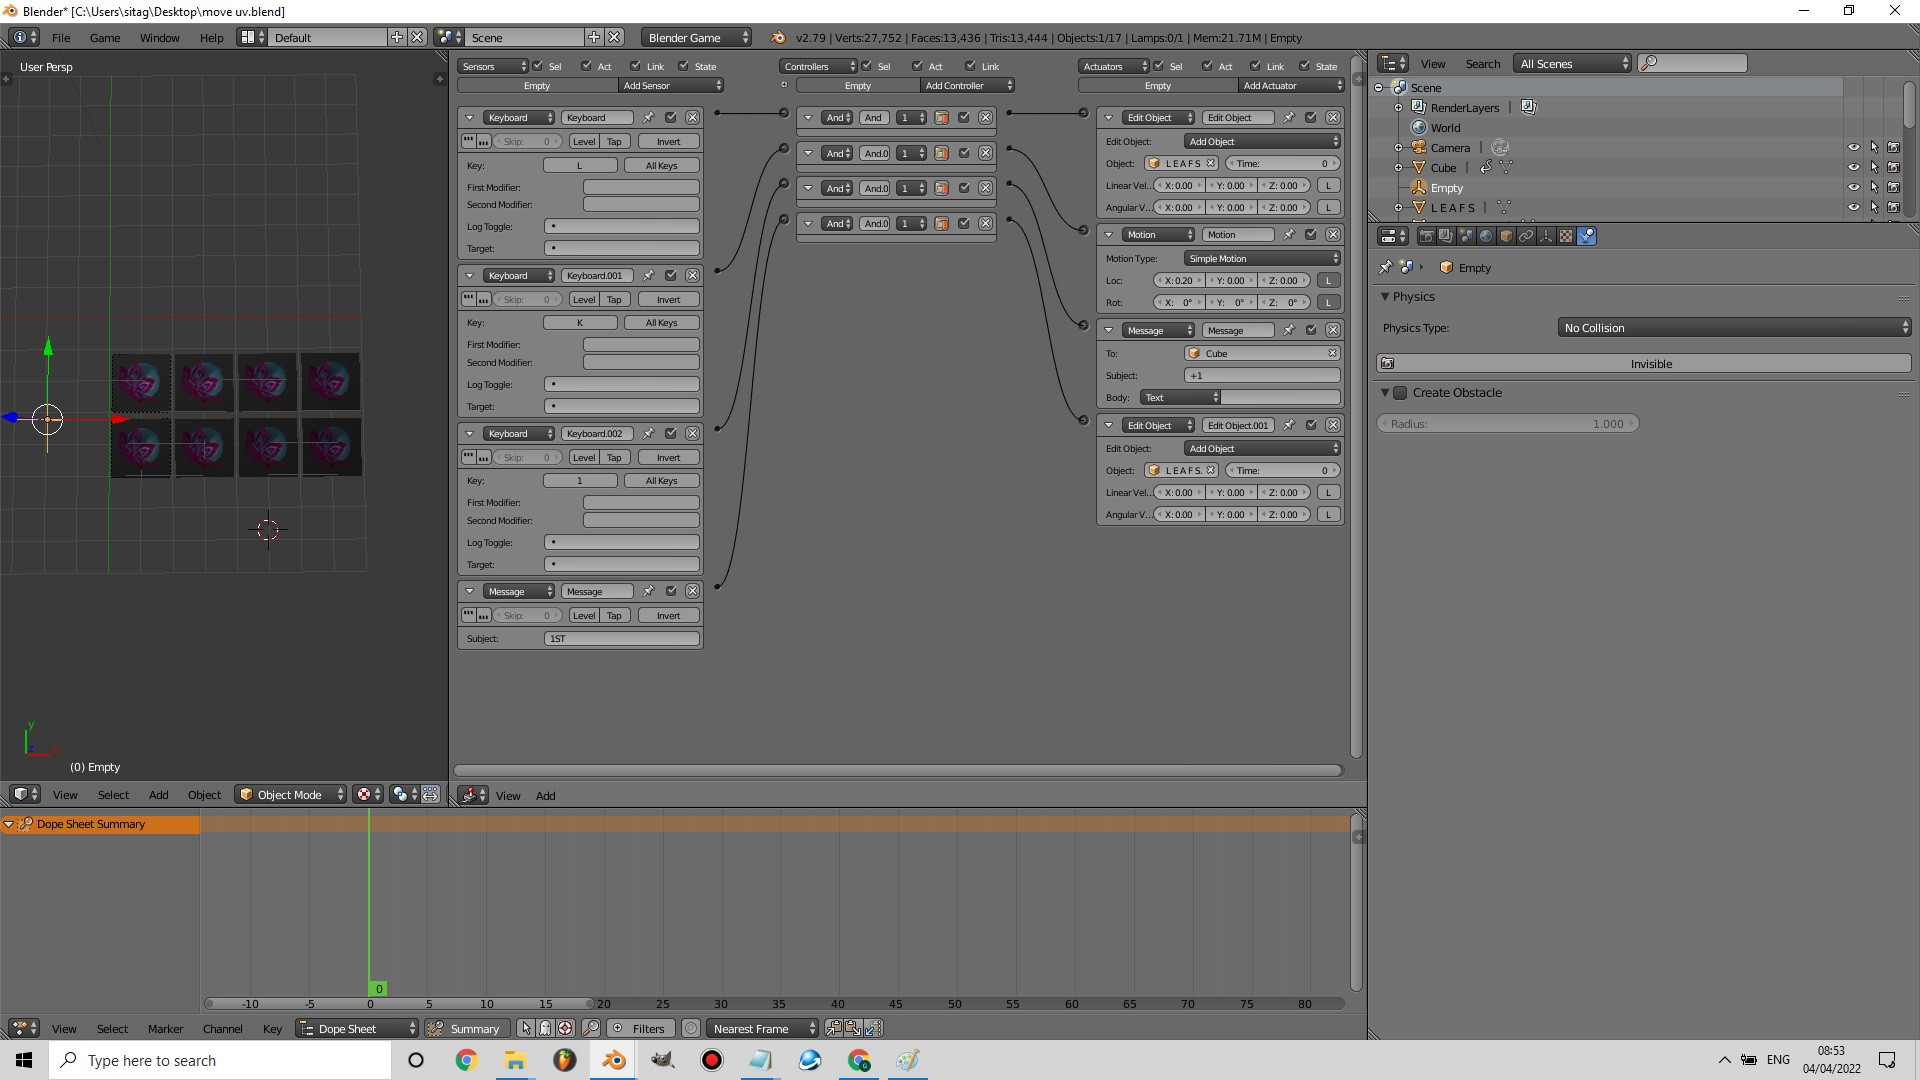This screenshot has height=1080, width=1920.
Task: Open the Physics Type No Collision dropdown
Action: [x=1734, y=328]
